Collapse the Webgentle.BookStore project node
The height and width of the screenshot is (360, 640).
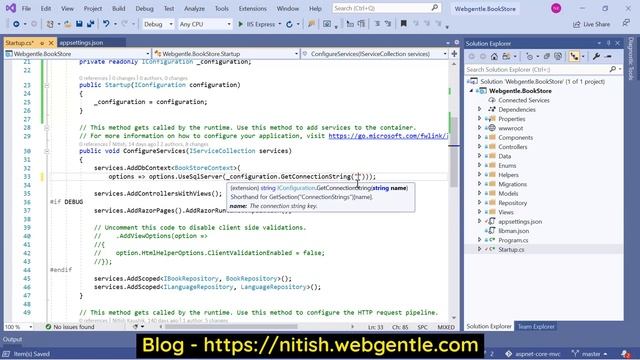[471, 91]
